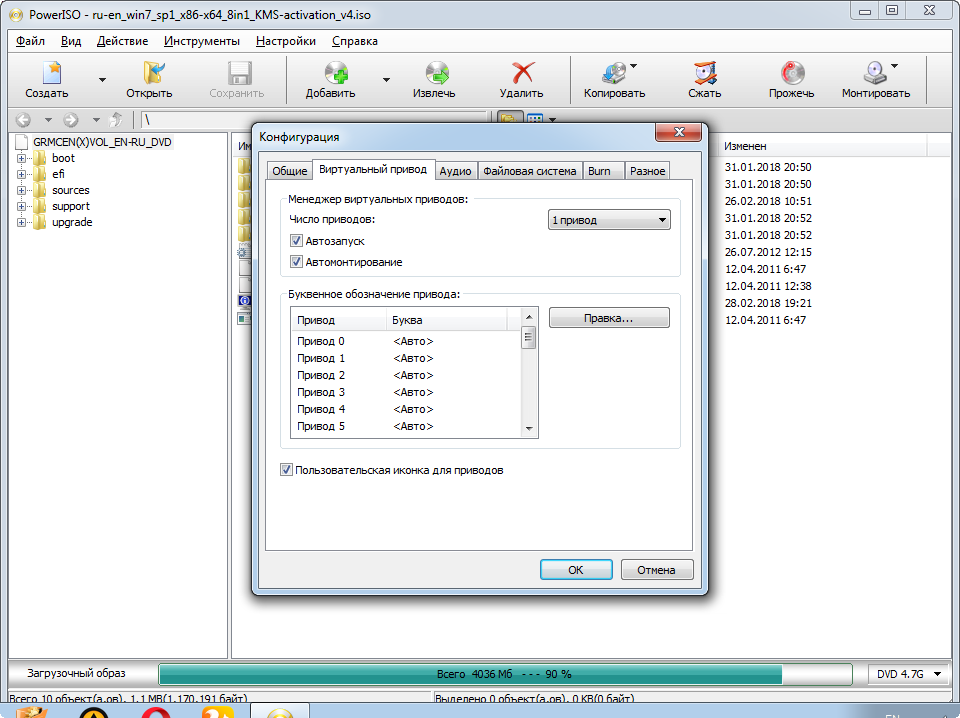Close the Конфигурация dialog
Image resolution: width=960 pixels, height=718 pixels.
678,132
